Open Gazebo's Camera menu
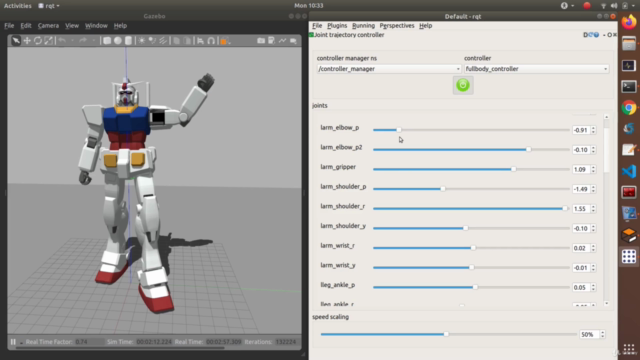The height and width of the screenshot is (360, 640). [x=48, y=26]
